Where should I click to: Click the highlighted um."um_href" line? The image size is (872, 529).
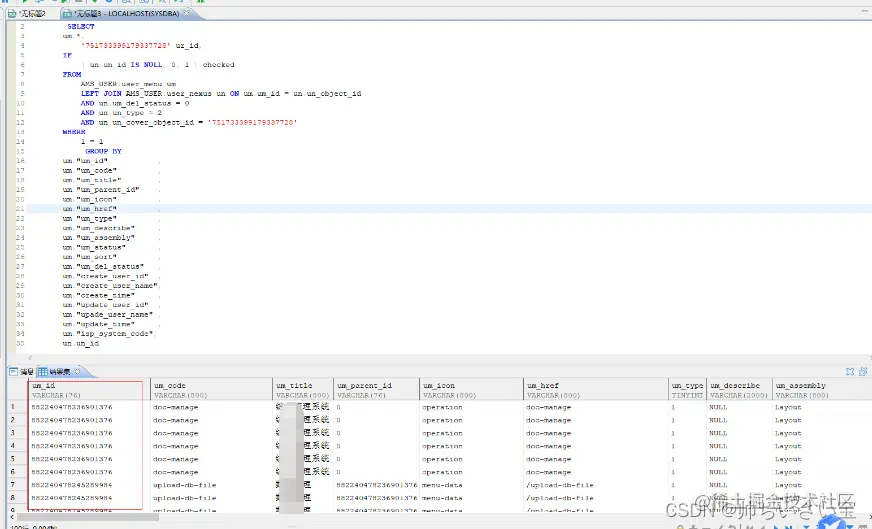pos(90,209)
